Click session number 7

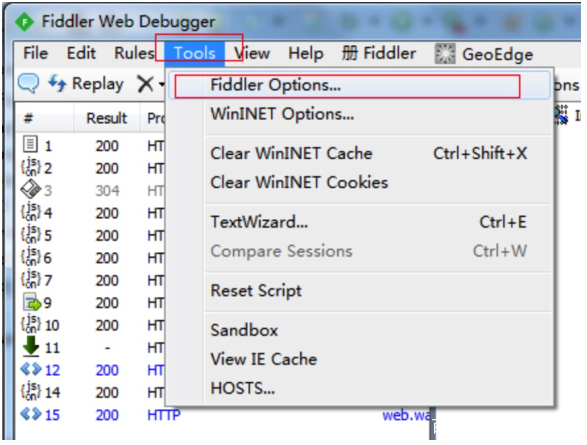(48, 281)
